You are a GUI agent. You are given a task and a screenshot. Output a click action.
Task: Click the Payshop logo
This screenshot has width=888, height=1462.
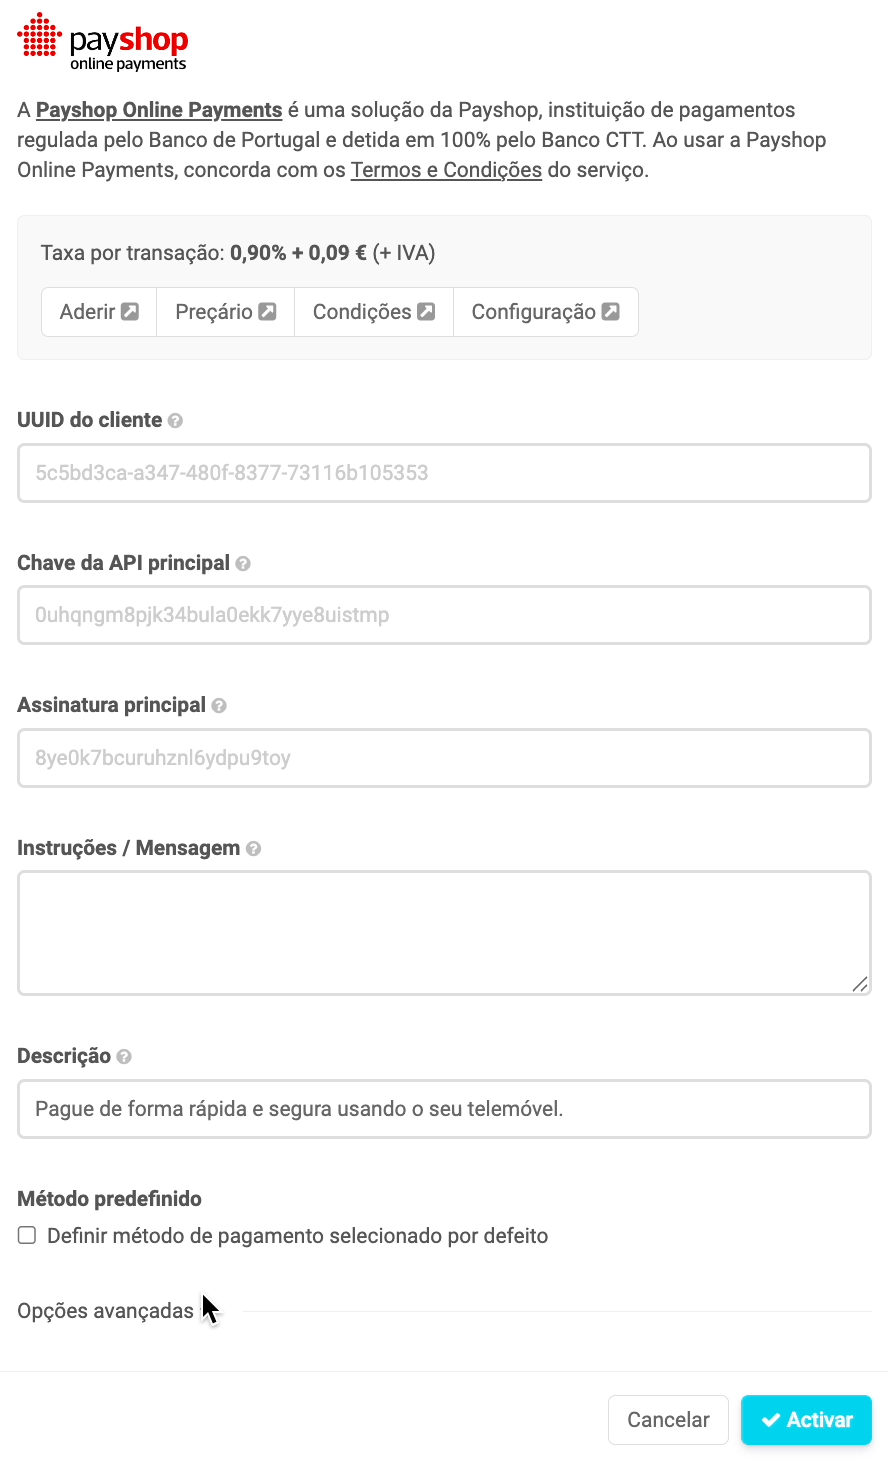[x=103, y=43]
